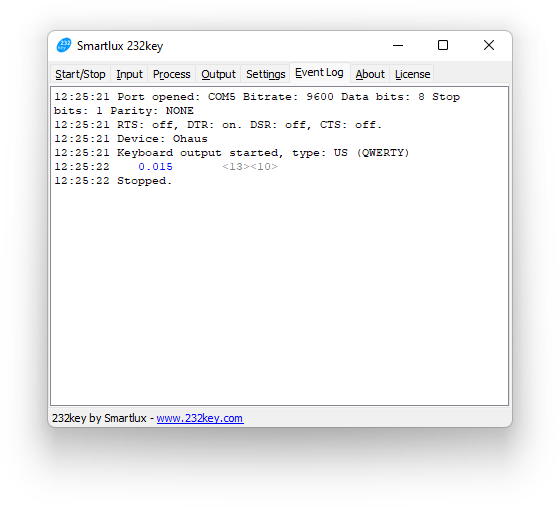Click the 'Stopped.' log entry
The width and height of the screenshot is (560, 507).
coord(113,181)
